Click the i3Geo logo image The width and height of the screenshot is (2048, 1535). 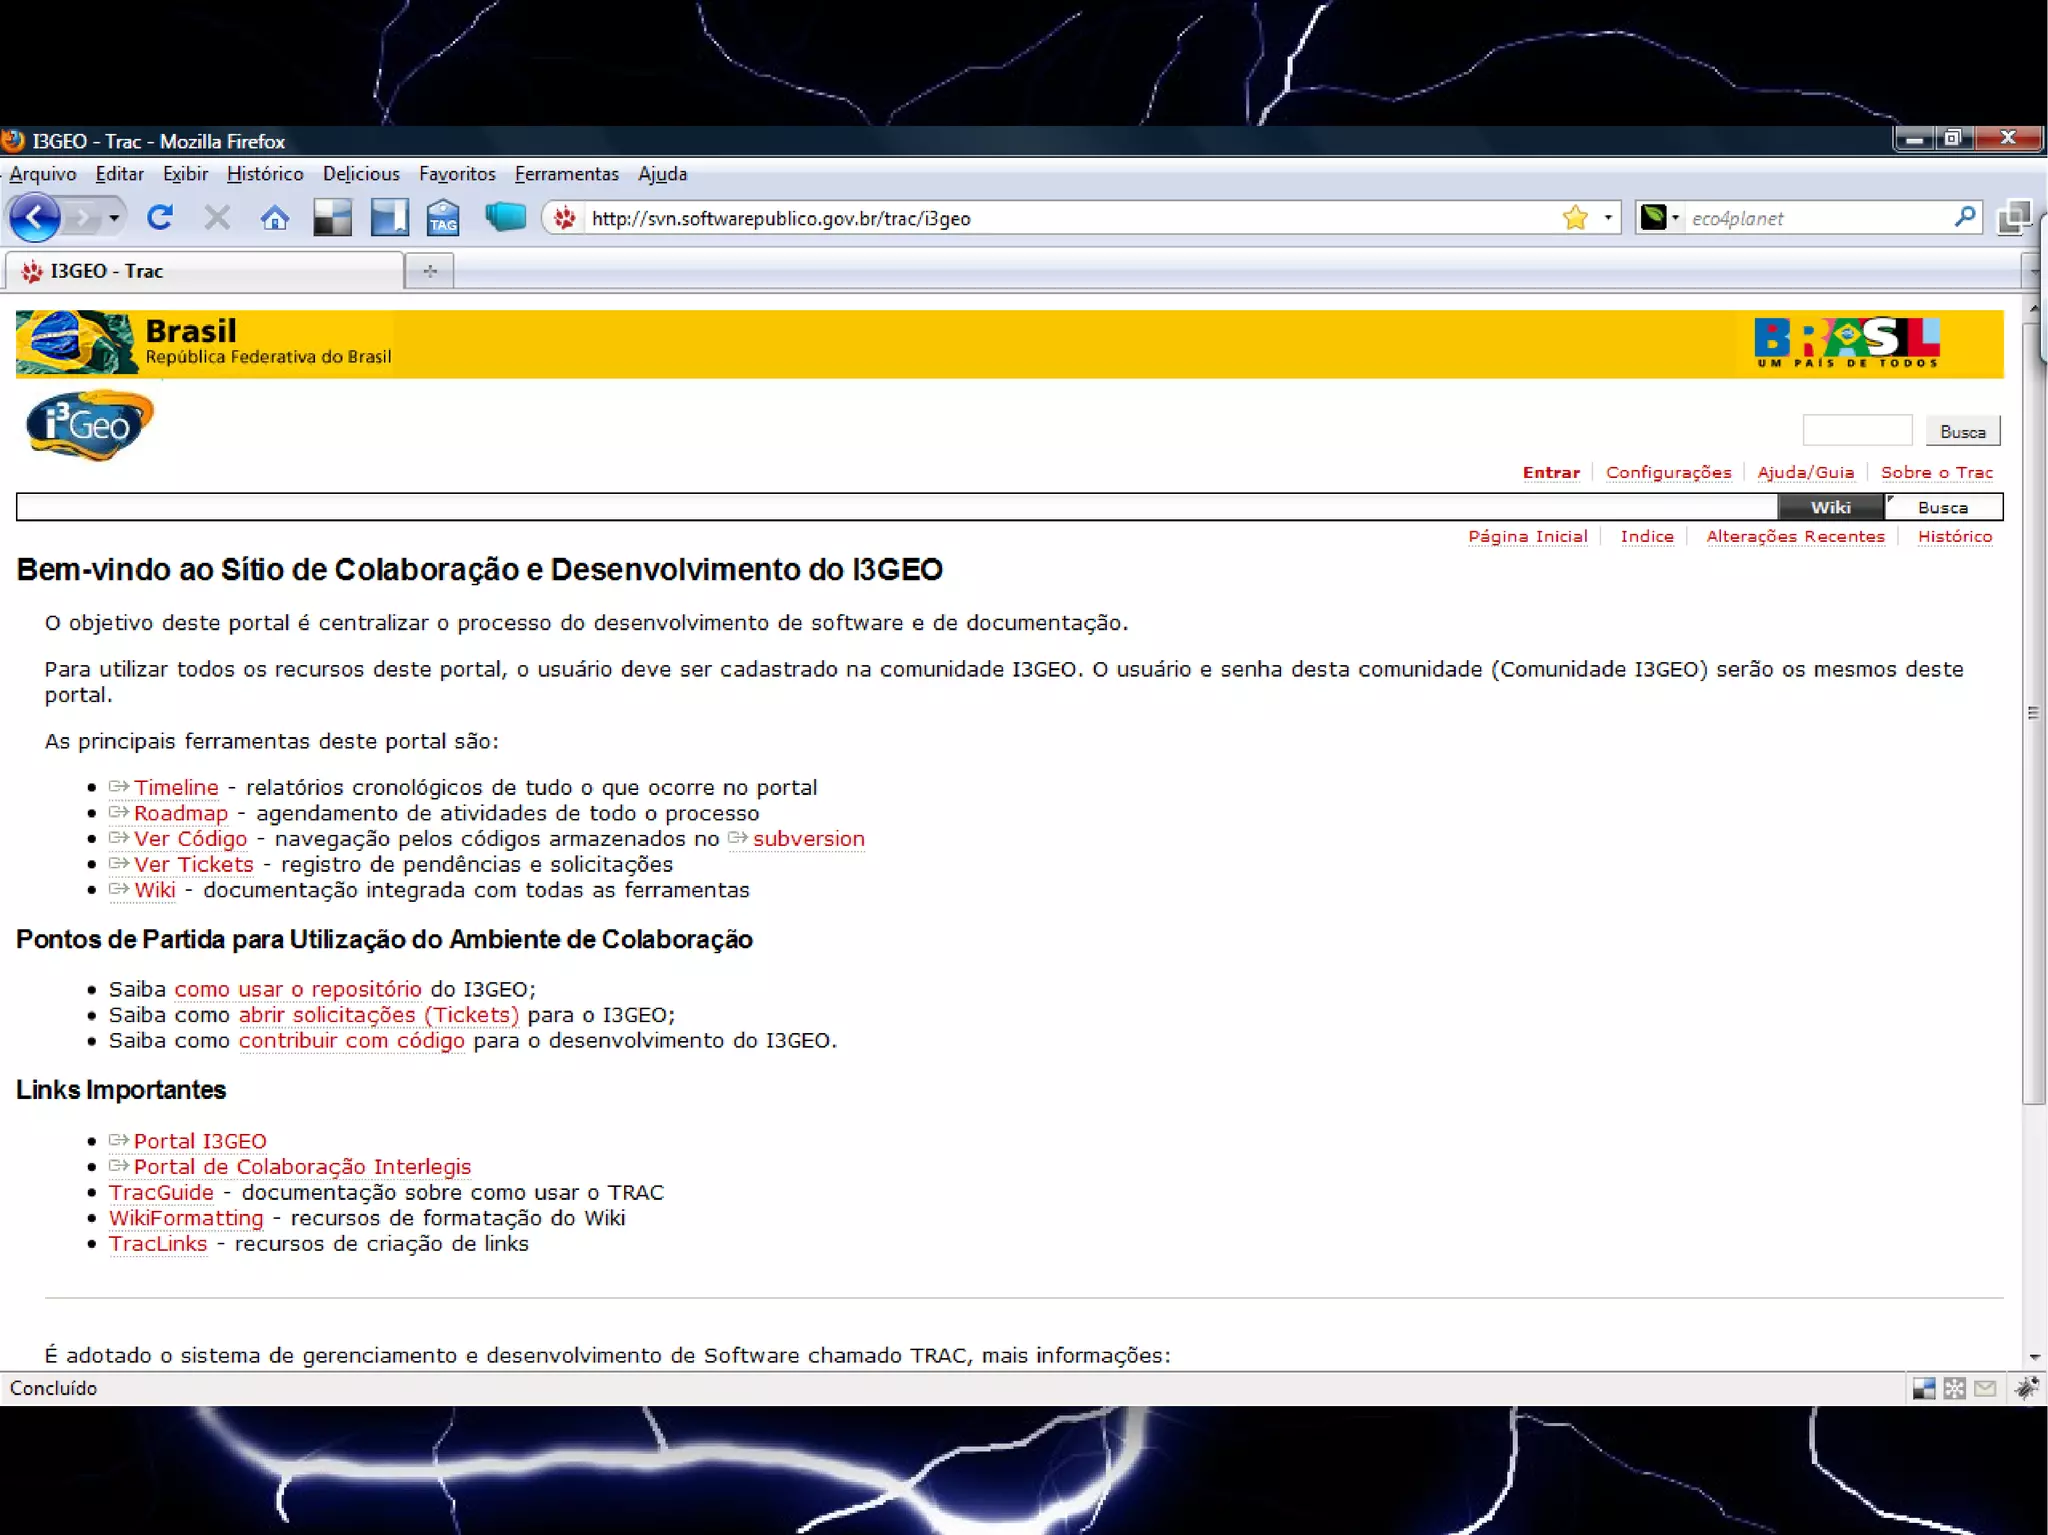90,425
